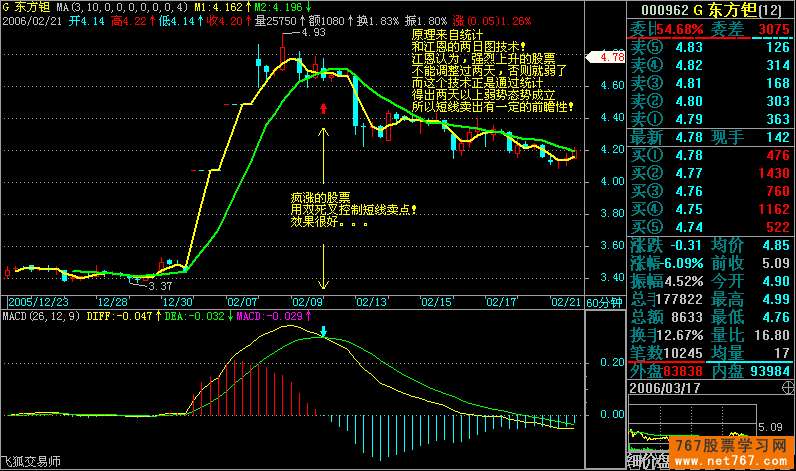Click the 02/09 date on time axis

point(308,302)
